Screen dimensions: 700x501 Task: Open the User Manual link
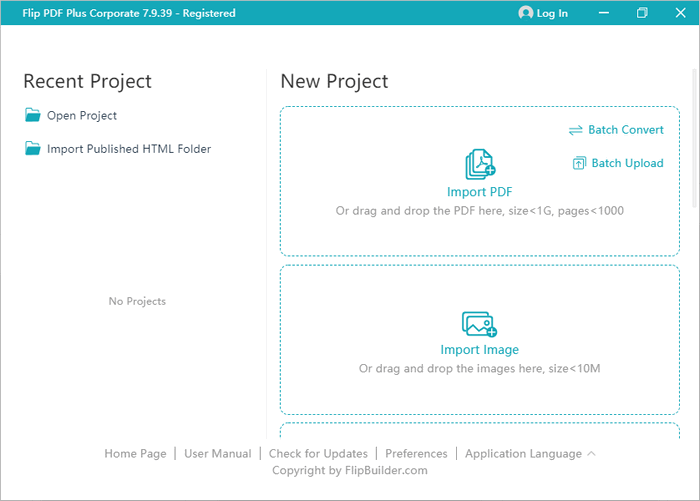click(218, 454)
